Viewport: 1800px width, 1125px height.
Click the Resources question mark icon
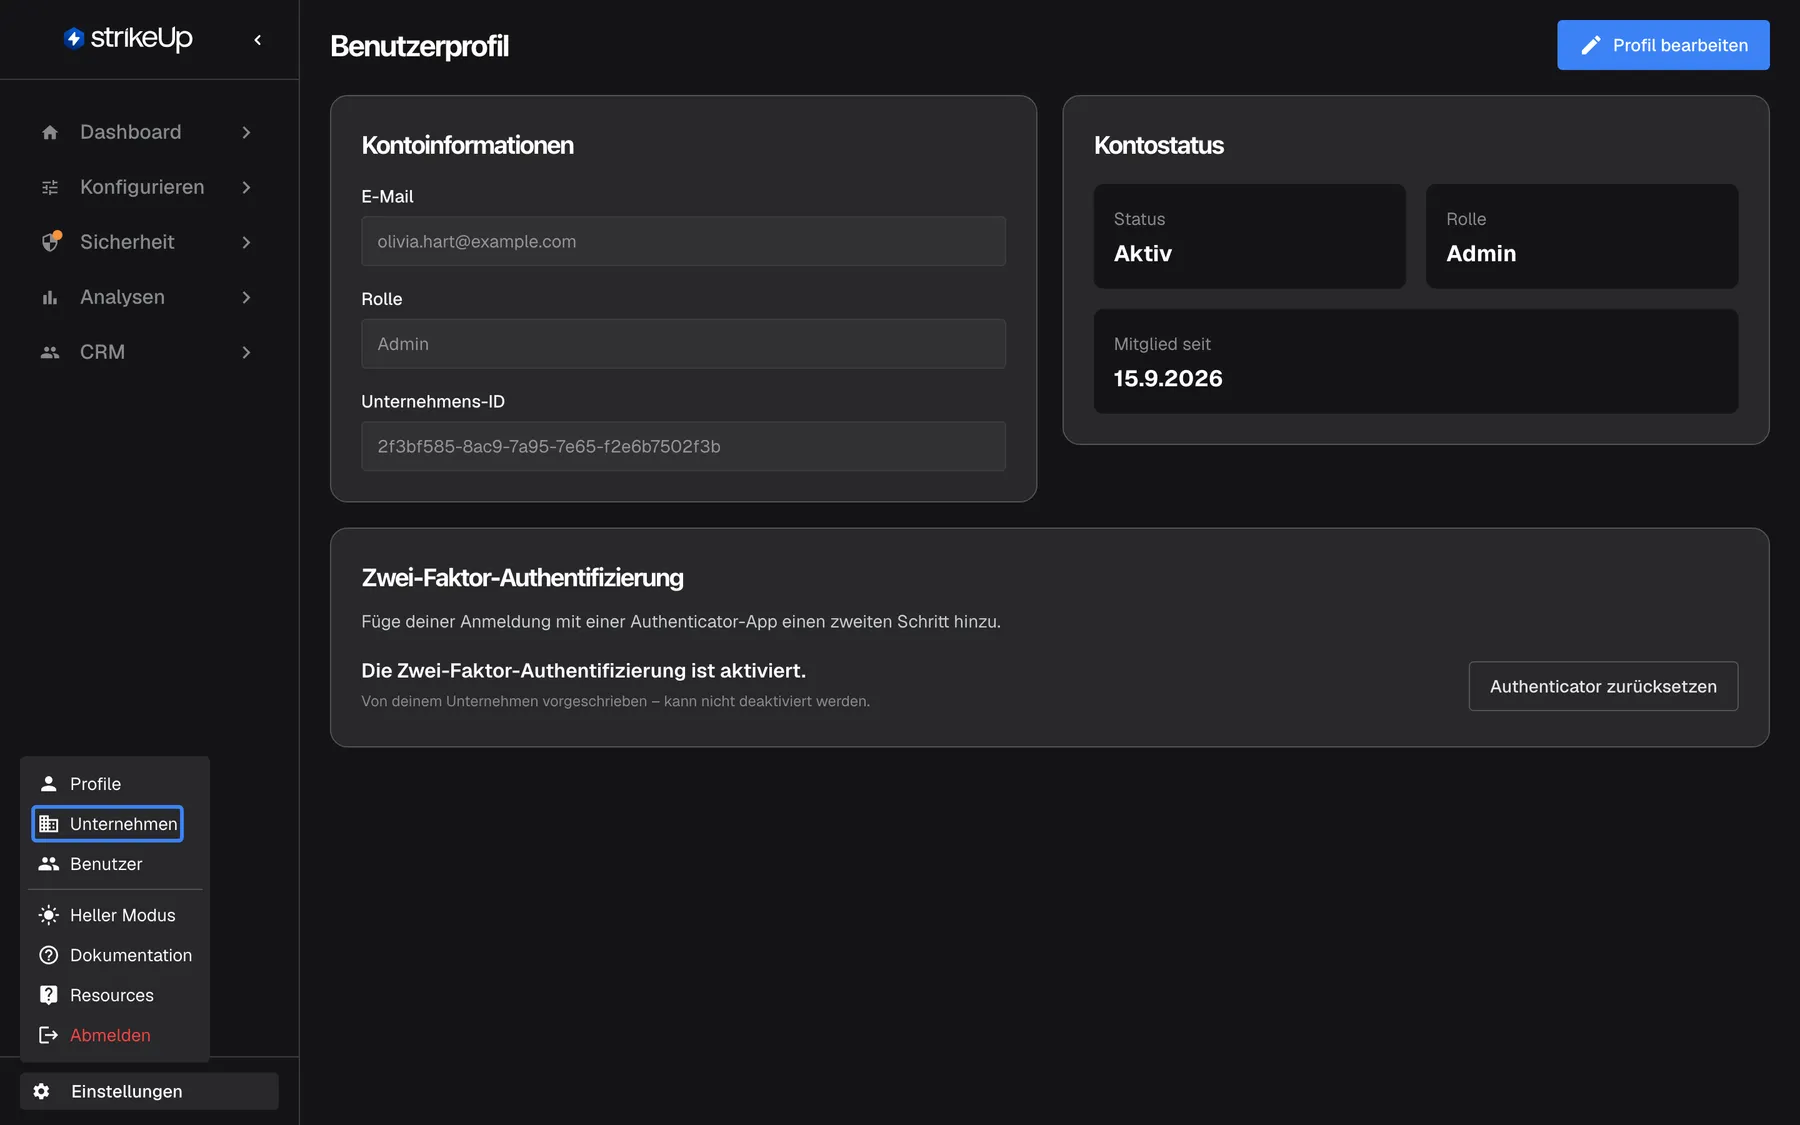pyautogui.click(x=48, y=995)
